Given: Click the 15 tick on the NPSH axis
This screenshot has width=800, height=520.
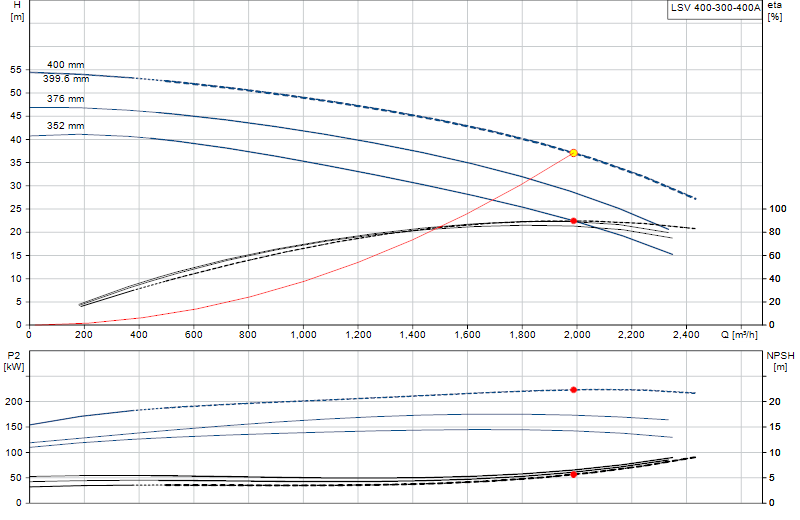Looking at the screenshot, I should (x=775, y=427).
